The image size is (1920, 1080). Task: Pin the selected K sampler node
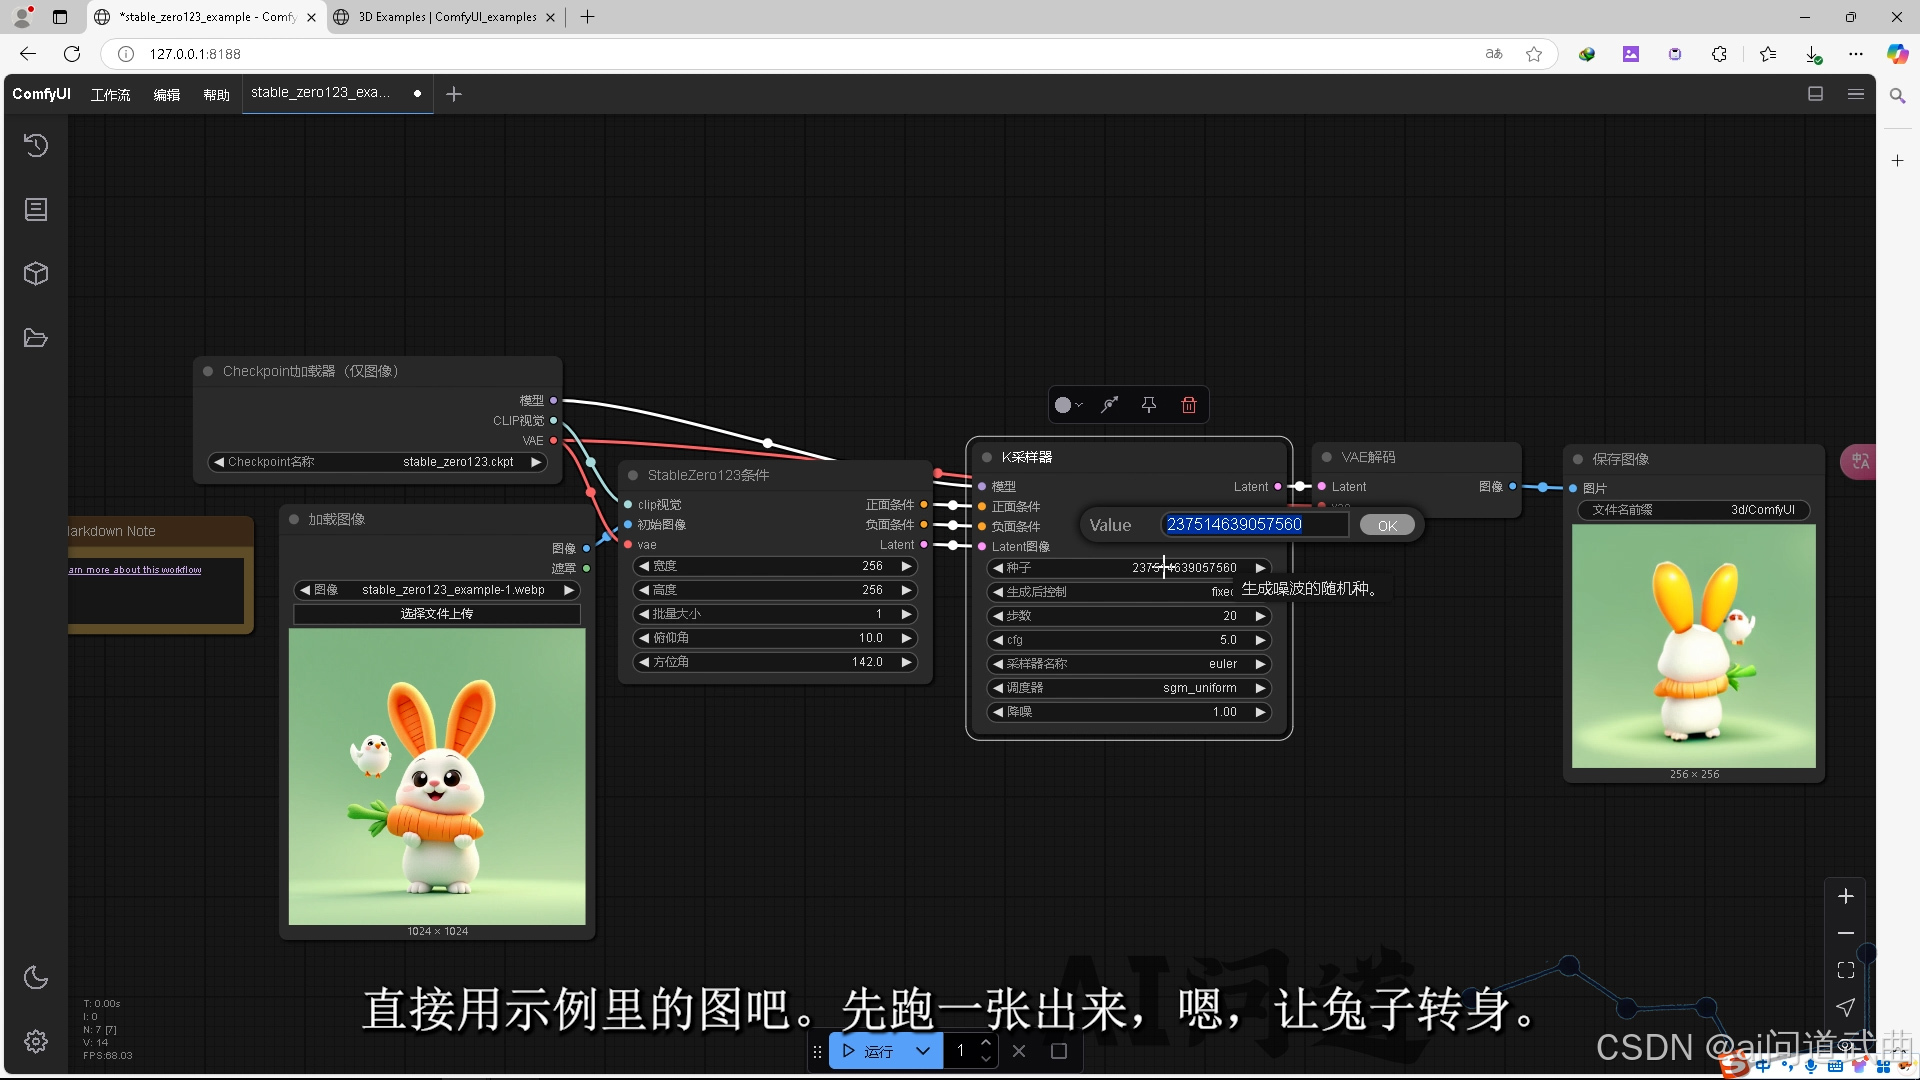pos(1149,405)
